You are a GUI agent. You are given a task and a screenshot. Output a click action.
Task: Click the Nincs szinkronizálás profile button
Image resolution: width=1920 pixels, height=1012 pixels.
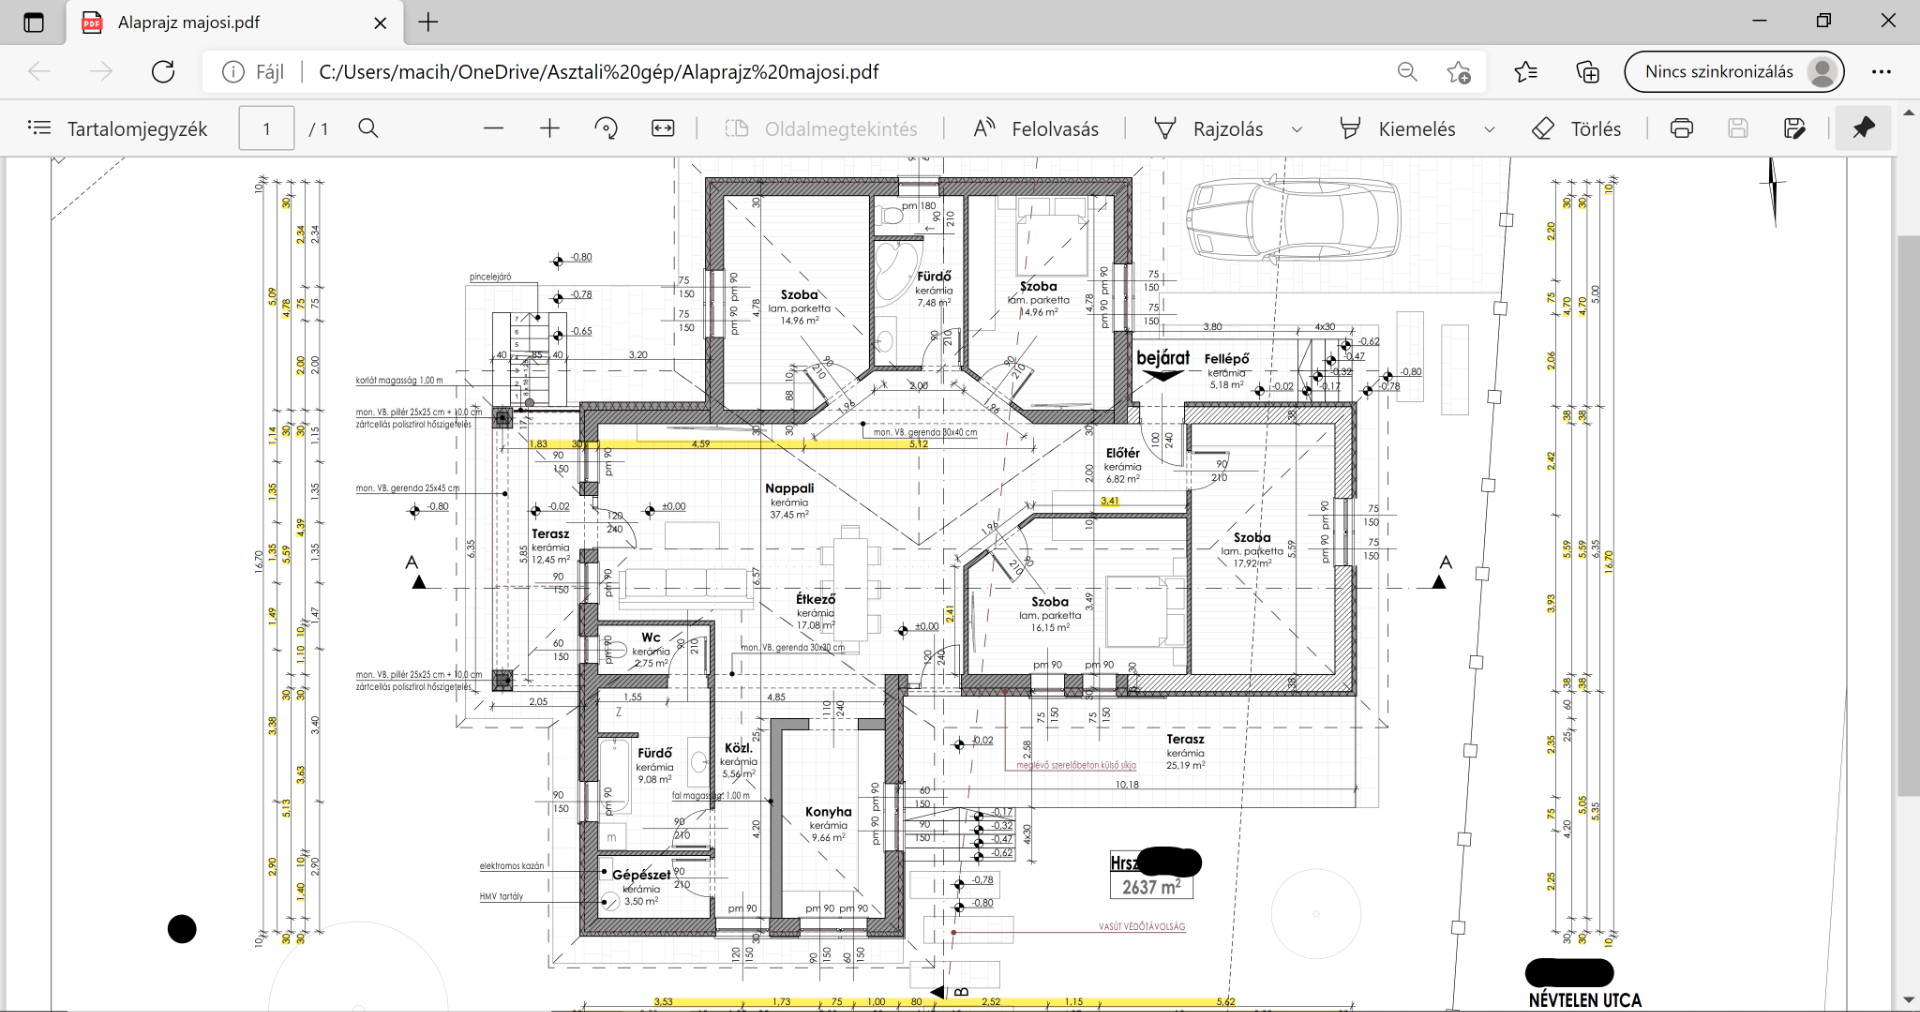click(x=1733, y=72)
